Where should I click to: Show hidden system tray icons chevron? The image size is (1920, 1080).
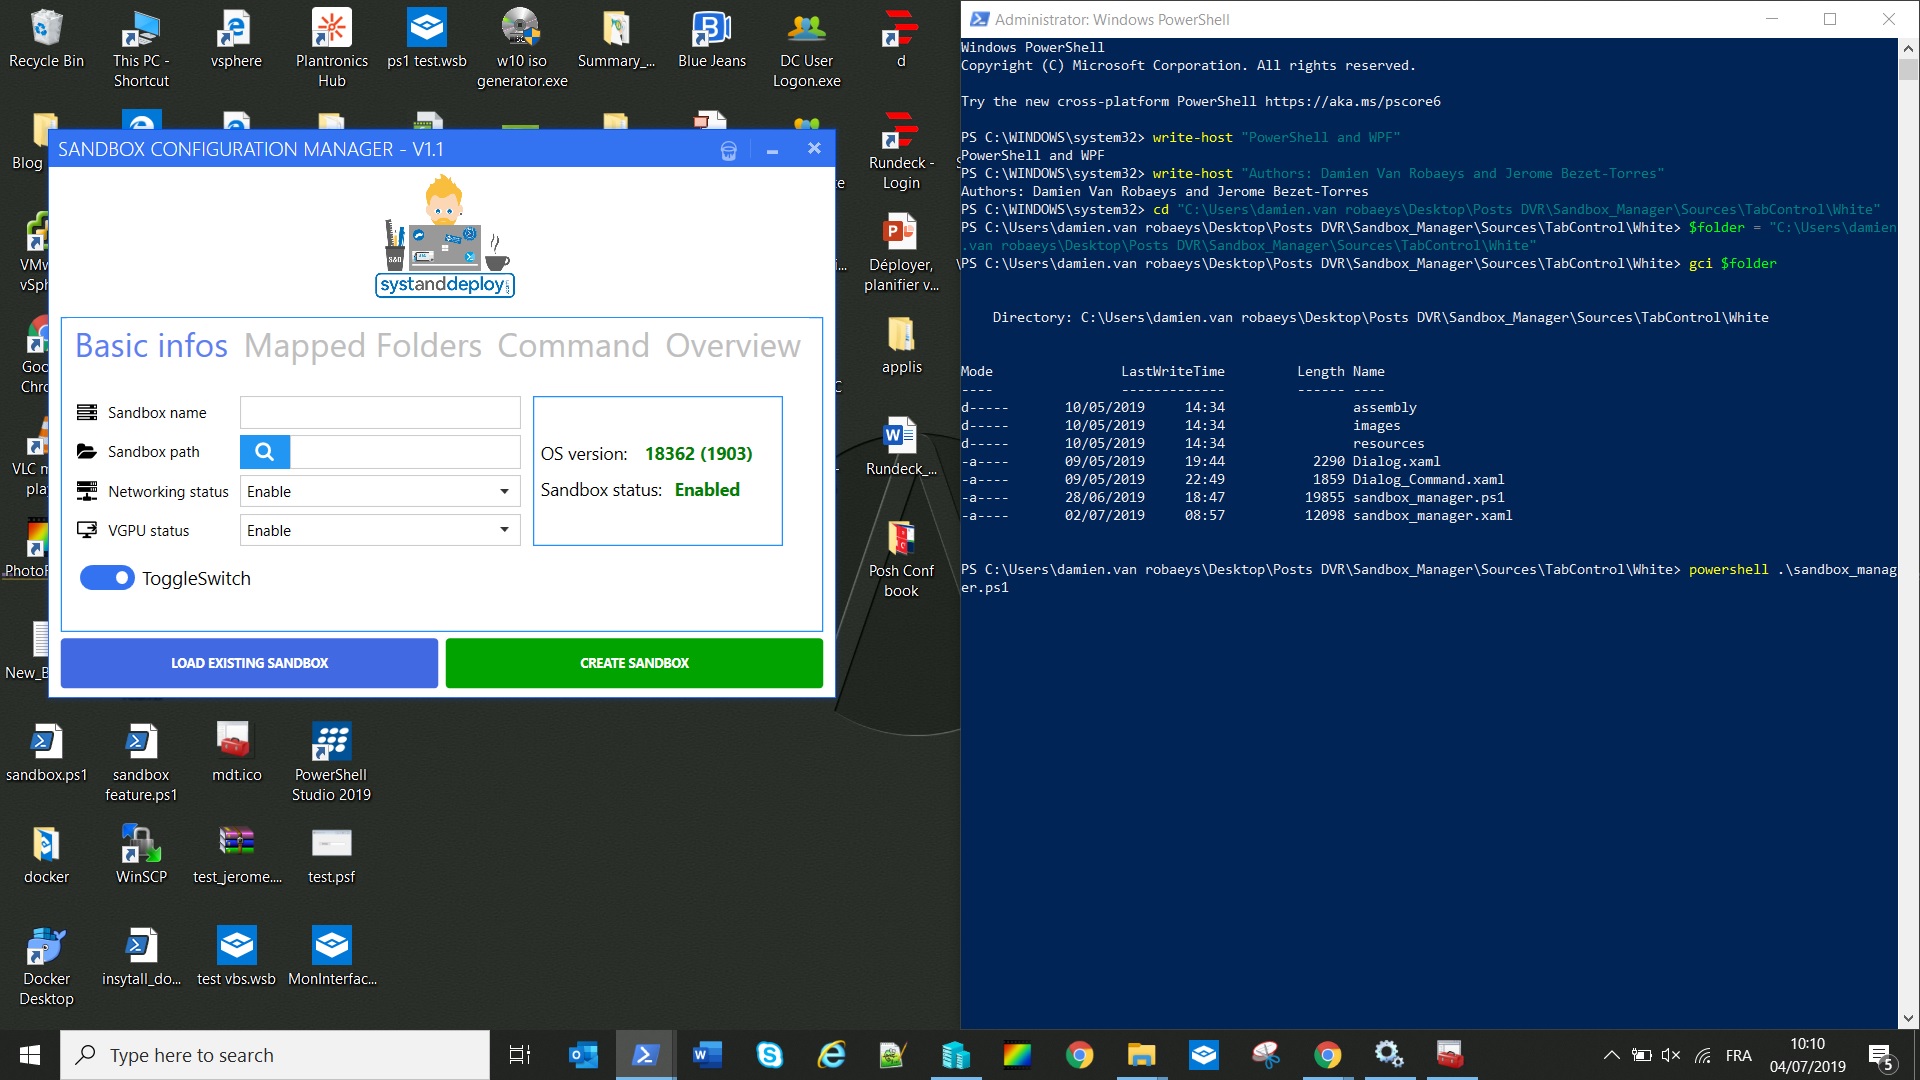tap(1611, 1055)
